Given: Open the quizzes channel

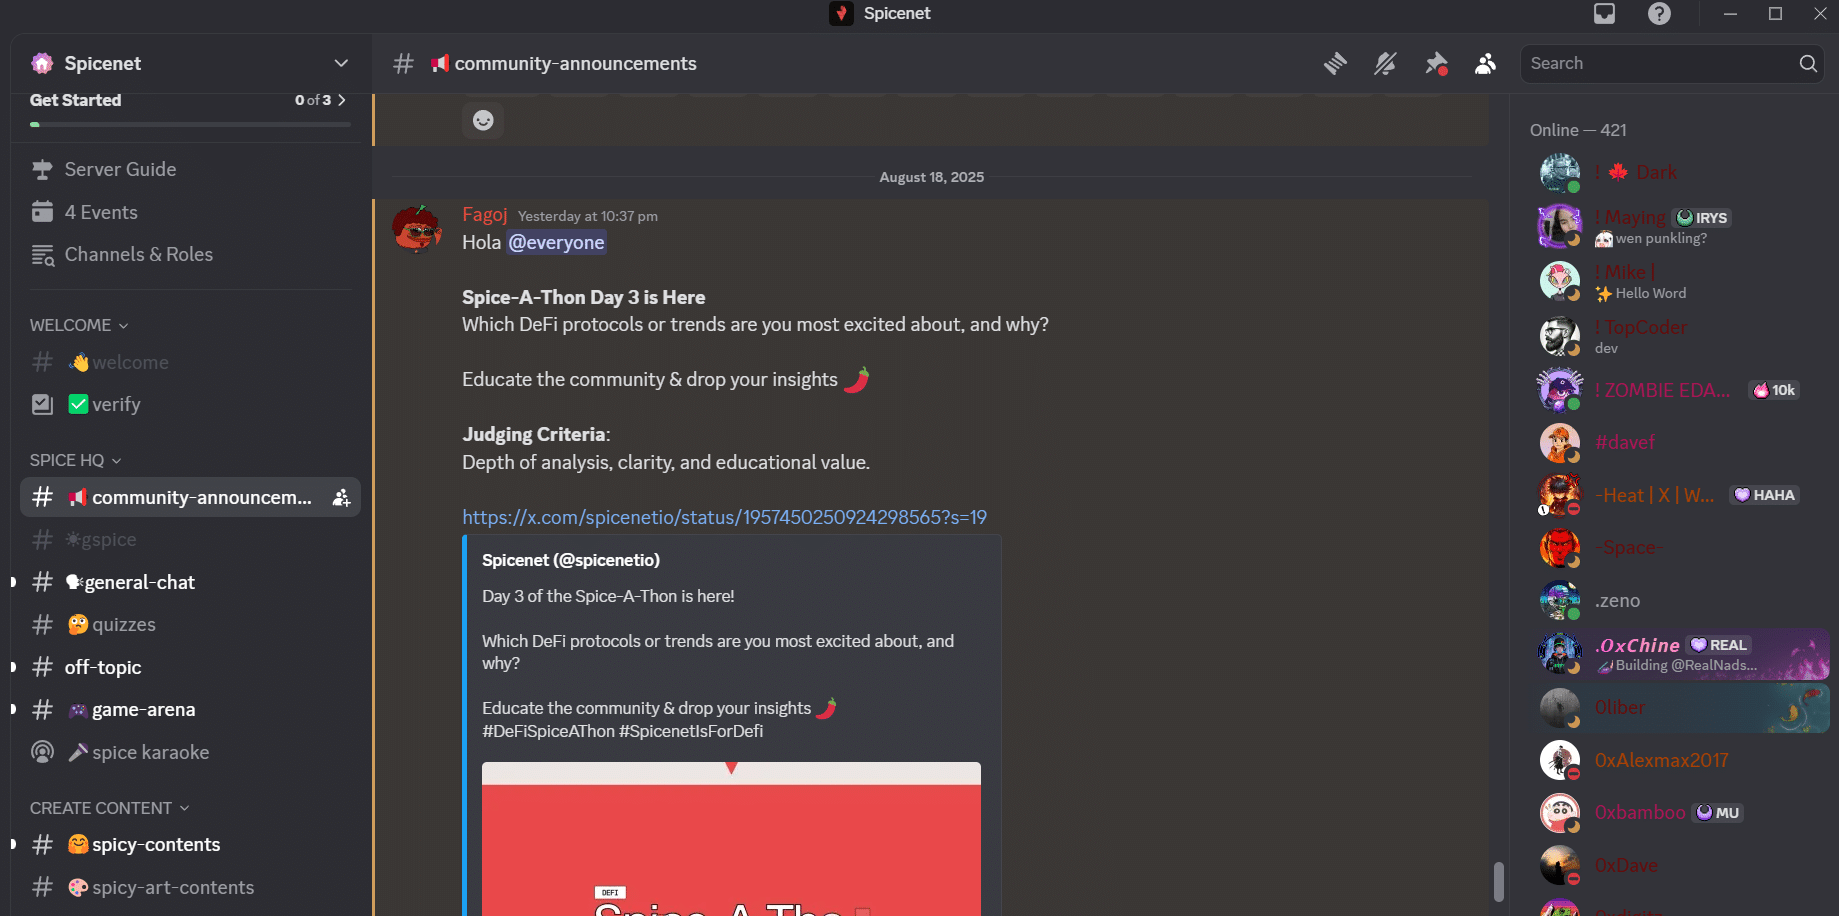Looking at the screenshot, I should (x=190, y=624).
